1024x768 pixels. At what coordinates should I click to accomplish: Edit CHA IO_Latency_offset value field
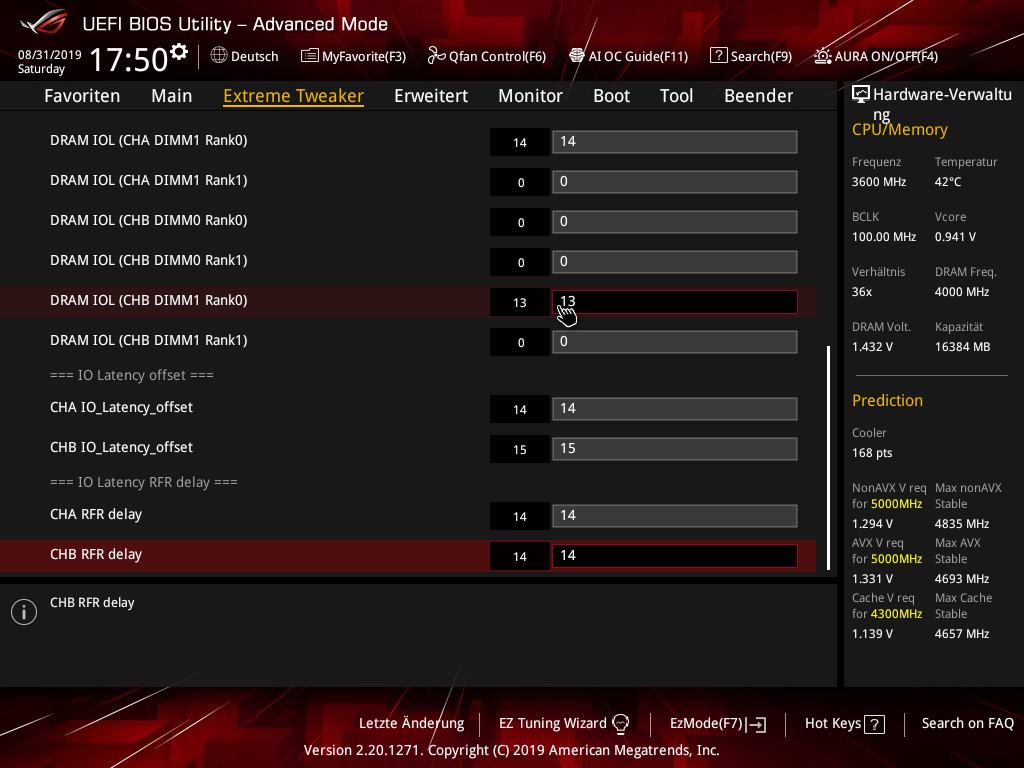coord(675,409)
